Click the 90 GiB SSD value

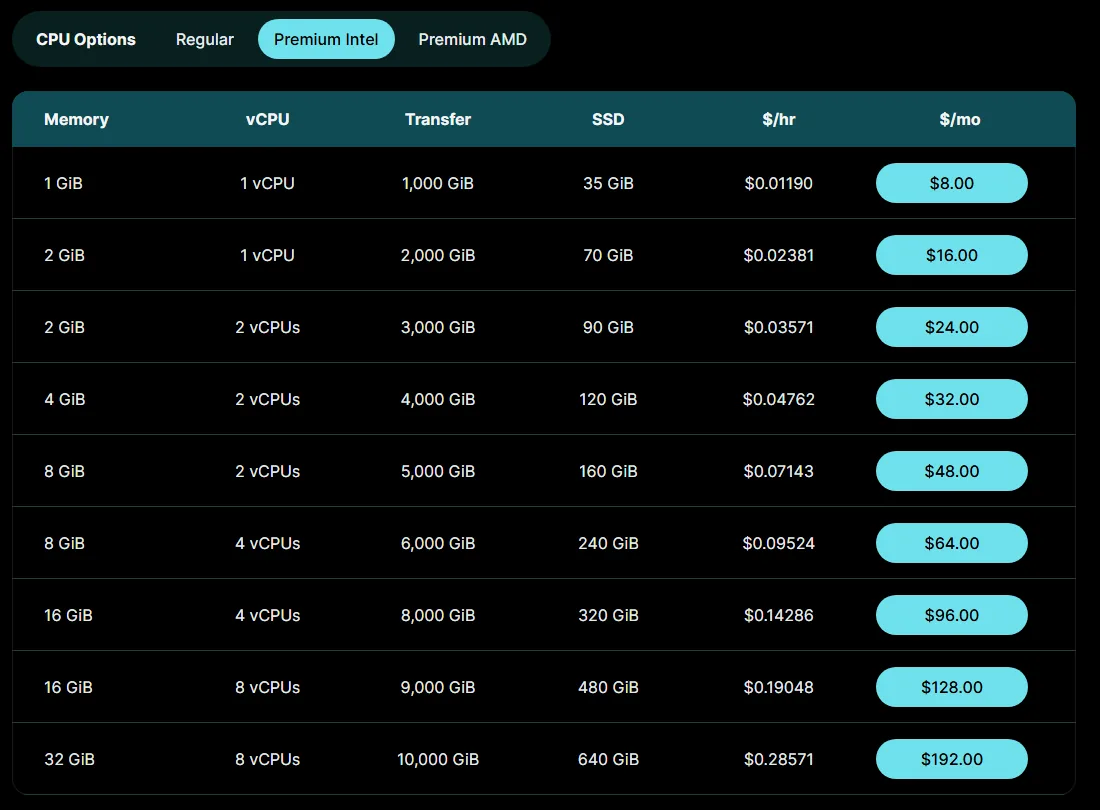(608, 328)
